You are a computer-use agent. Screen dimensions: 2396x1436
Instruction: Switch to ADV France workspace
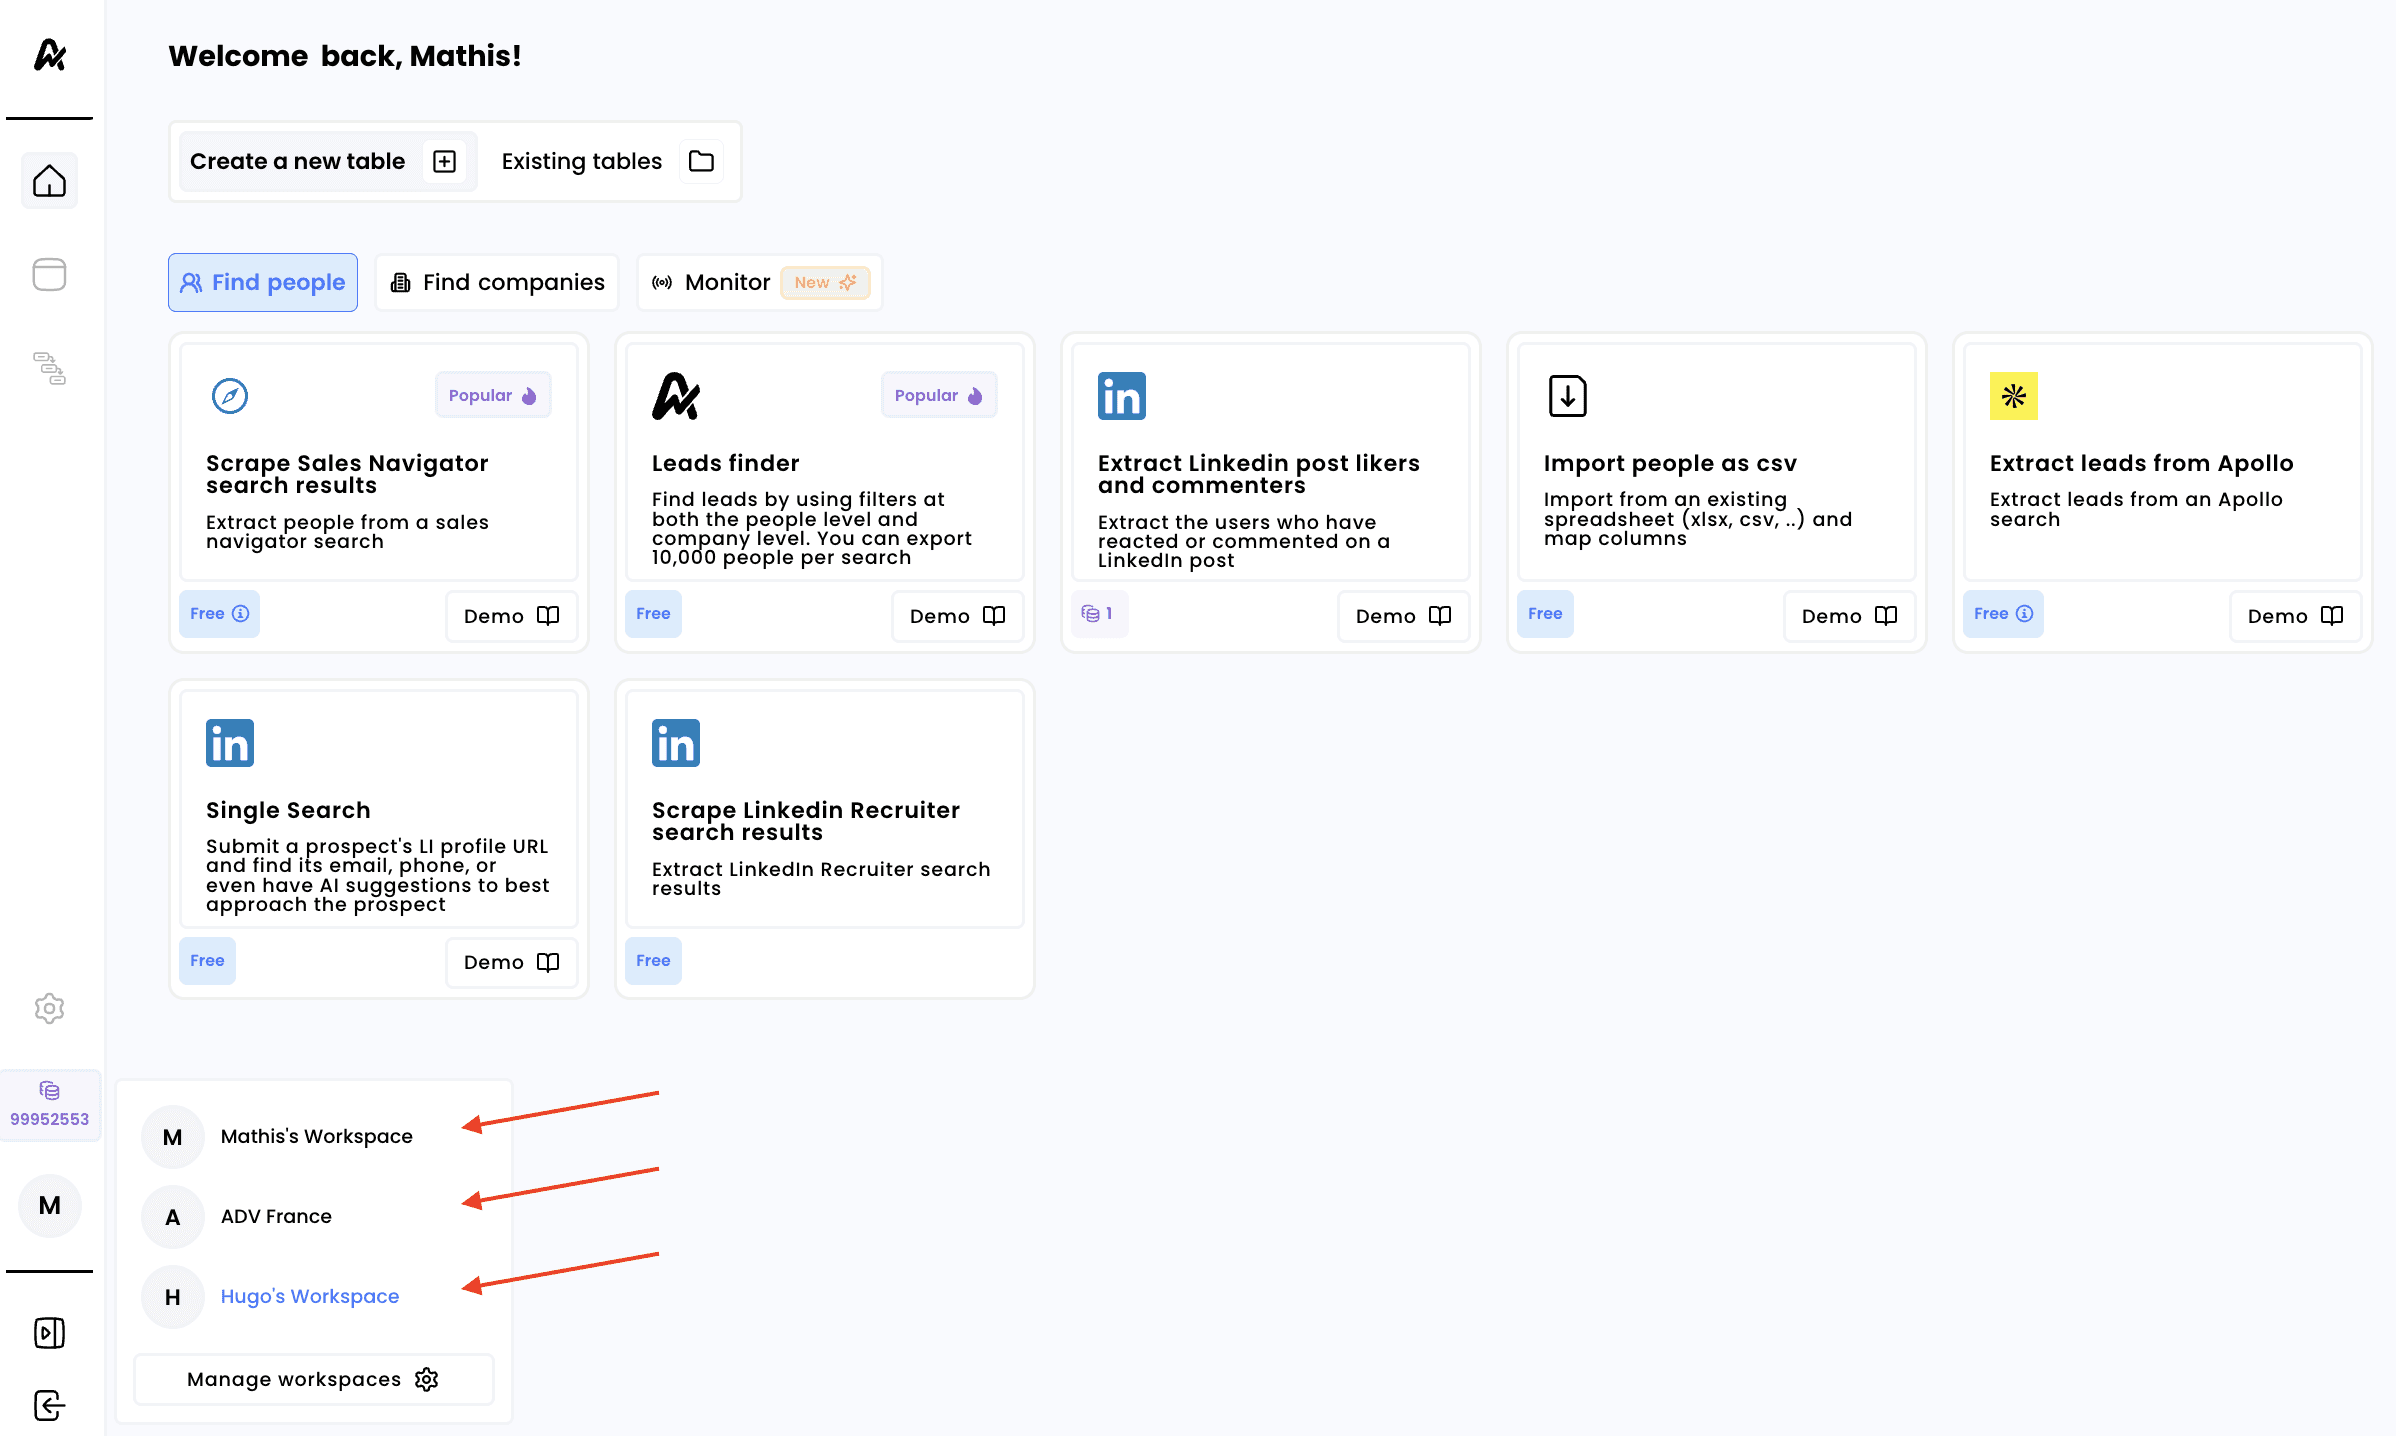click(276, 1216)
